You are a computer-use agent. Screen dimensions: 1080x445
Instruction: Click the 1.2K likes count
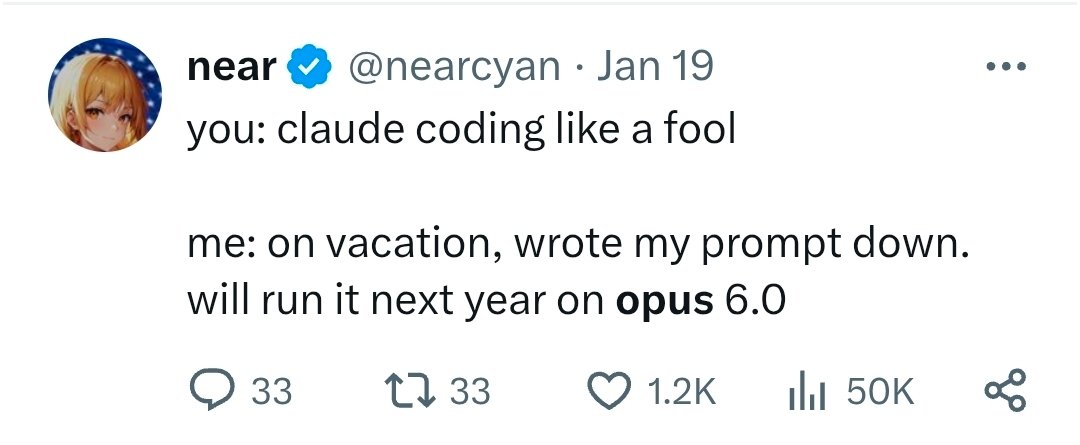point(682,391)
